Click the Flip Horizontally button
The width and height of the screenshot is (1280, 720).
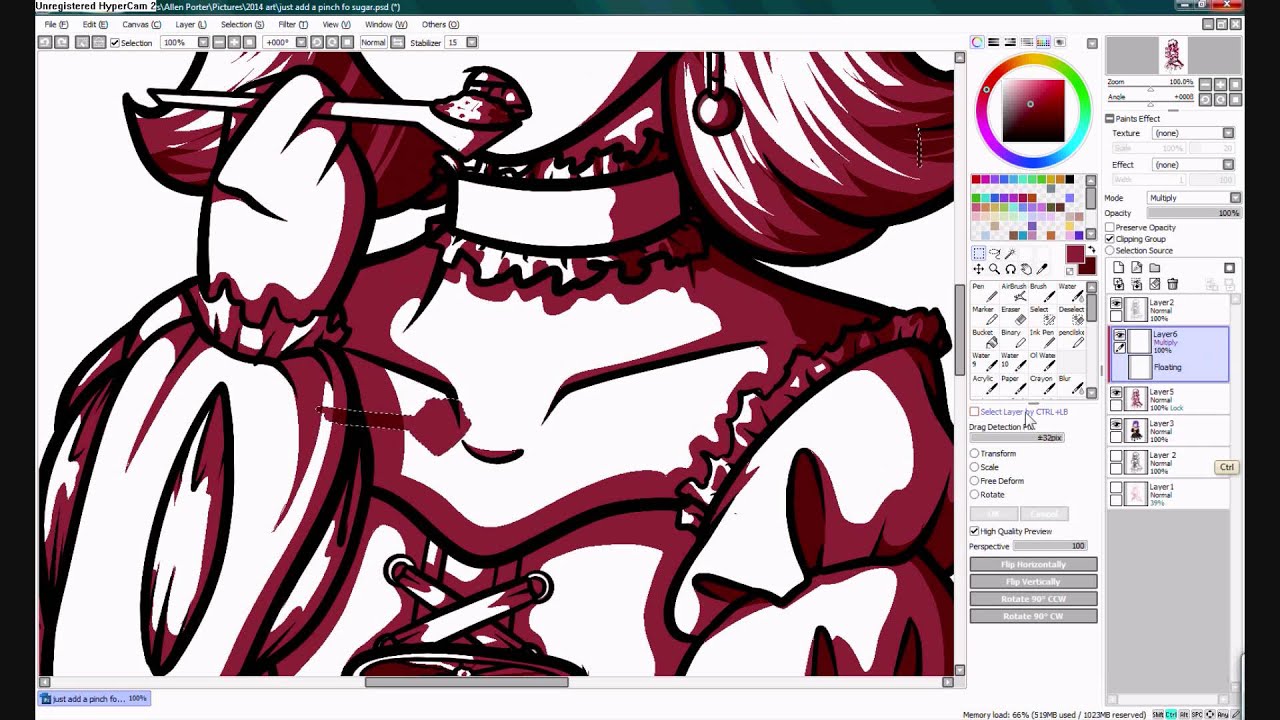tap(1033, 565)
